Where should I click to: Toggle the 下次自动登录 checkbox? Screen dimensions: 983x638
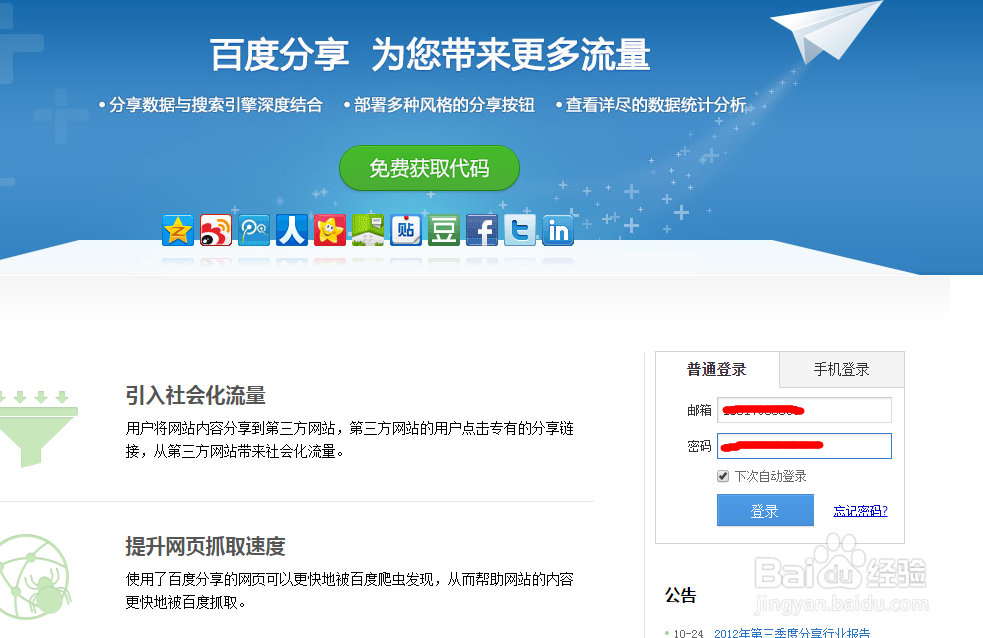pos(723,476)
